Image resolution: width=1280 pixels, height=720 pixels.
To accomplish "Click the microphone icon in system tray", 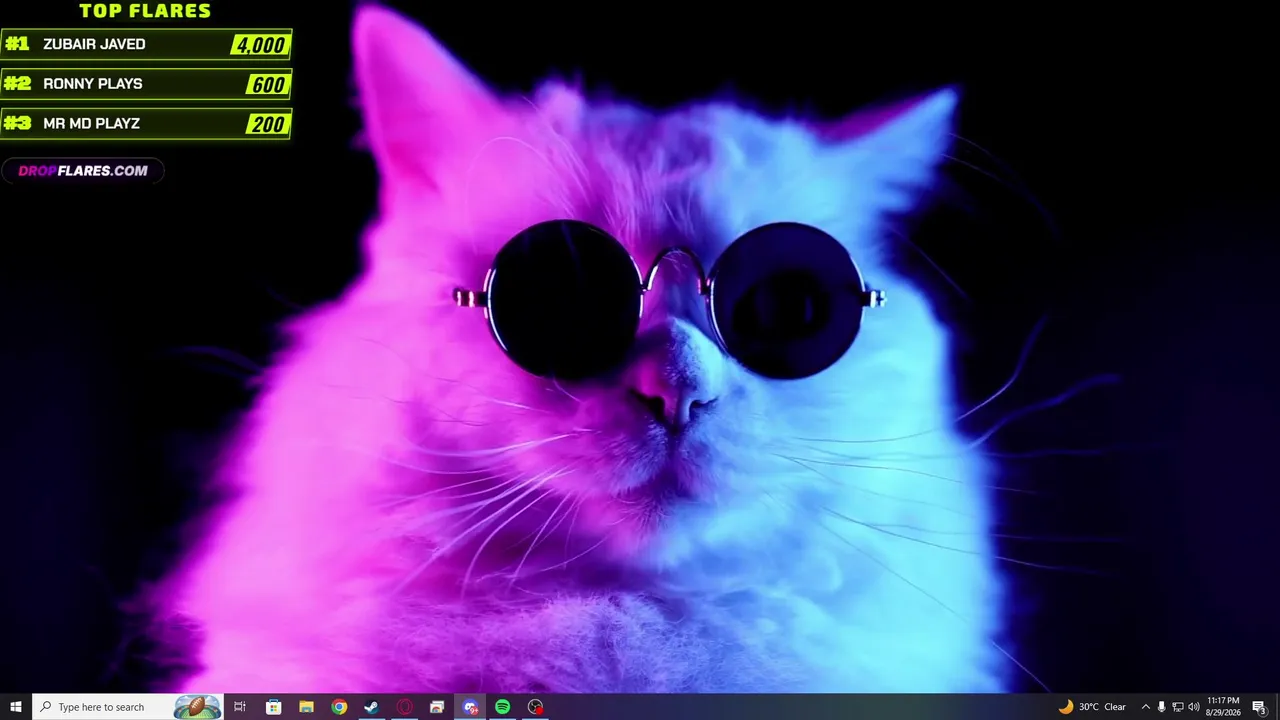I will click(x=1161, y=707).
